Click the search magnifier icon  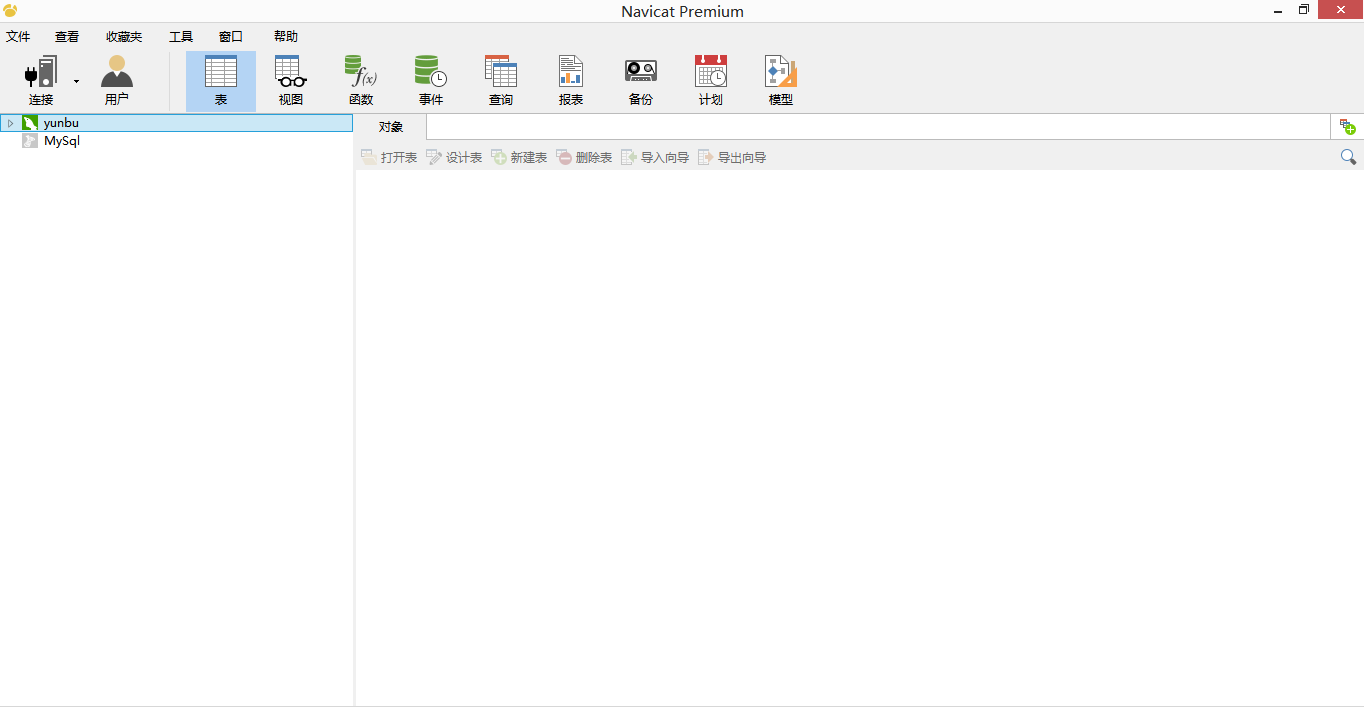[1347, 157]
